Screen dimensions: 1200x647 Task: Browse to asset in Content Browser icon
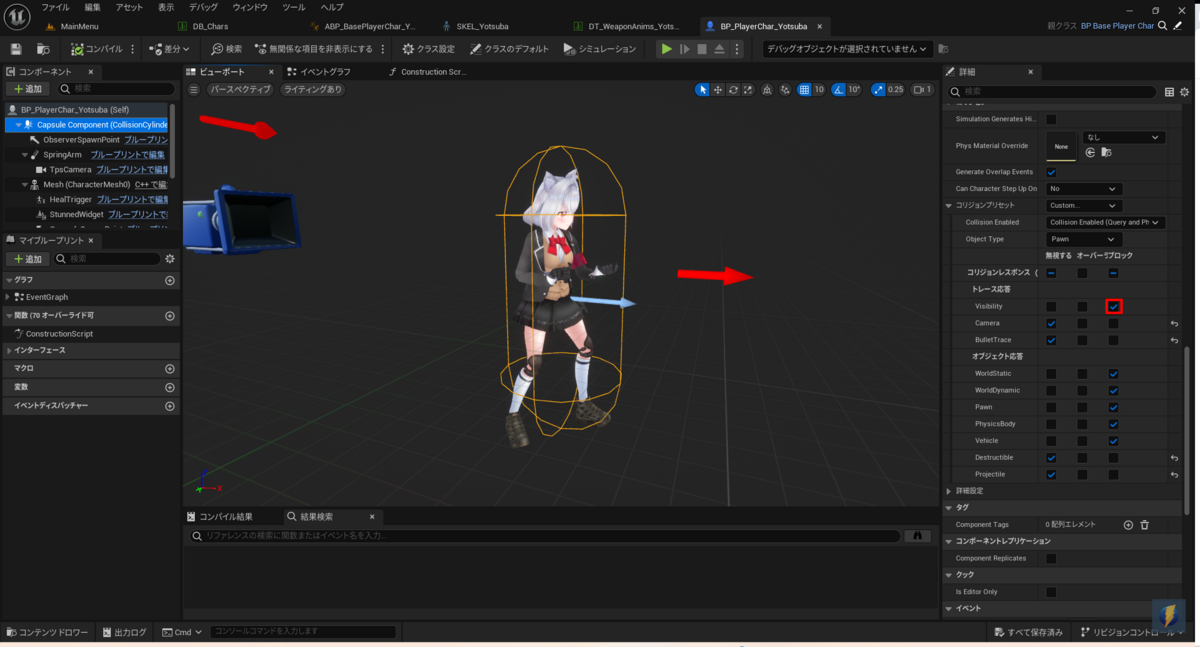pos(43,48)
